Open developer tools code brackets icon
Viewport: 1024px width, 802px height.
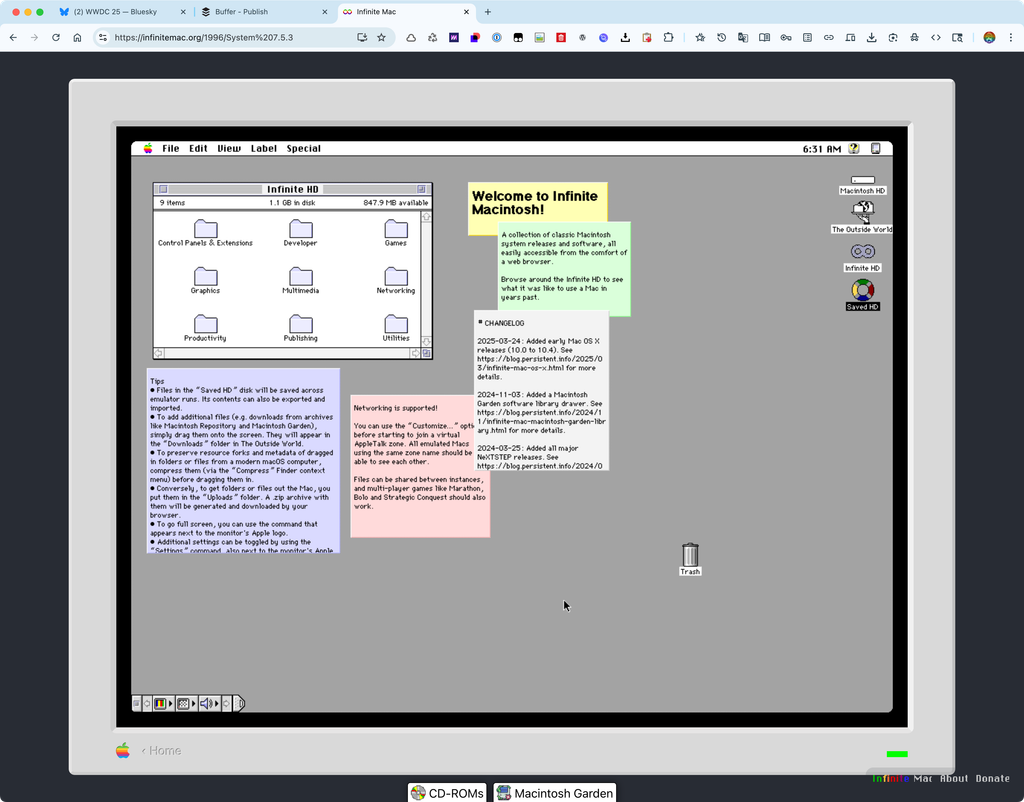click(x=936, y=37)
